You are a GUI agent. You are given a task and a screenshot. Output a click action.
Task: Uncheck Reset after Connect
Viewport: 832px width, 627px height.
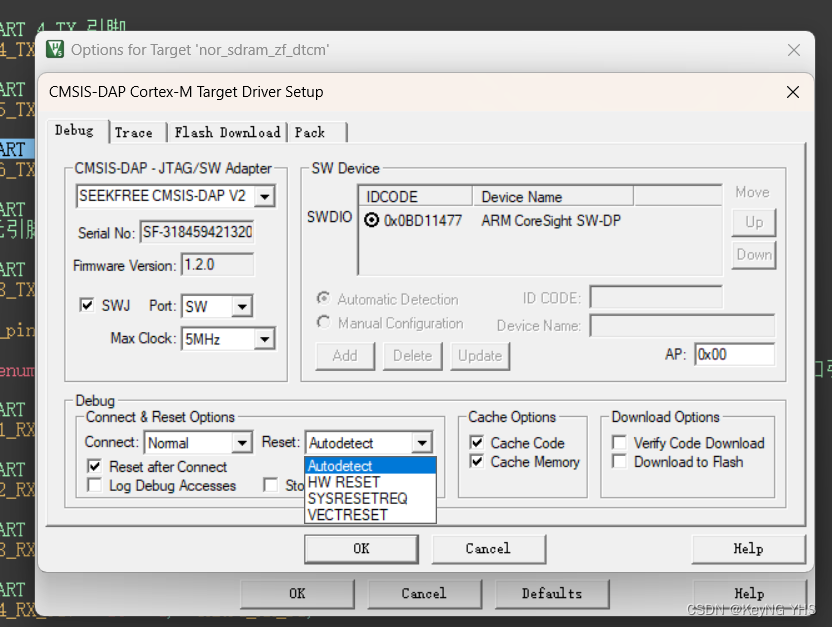tap(95, 466)
